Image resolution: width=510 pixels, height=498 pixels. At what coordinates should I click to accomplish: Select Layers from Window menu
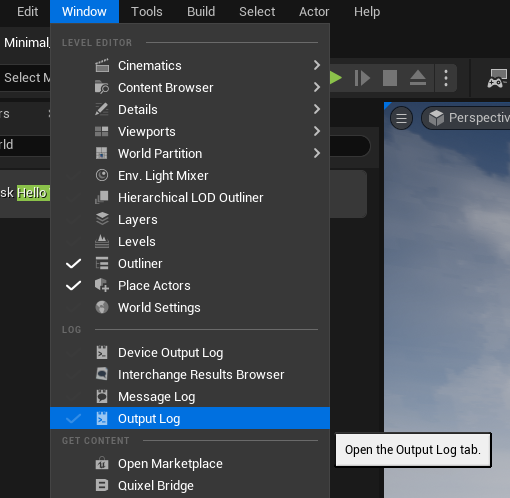[190, 219]
